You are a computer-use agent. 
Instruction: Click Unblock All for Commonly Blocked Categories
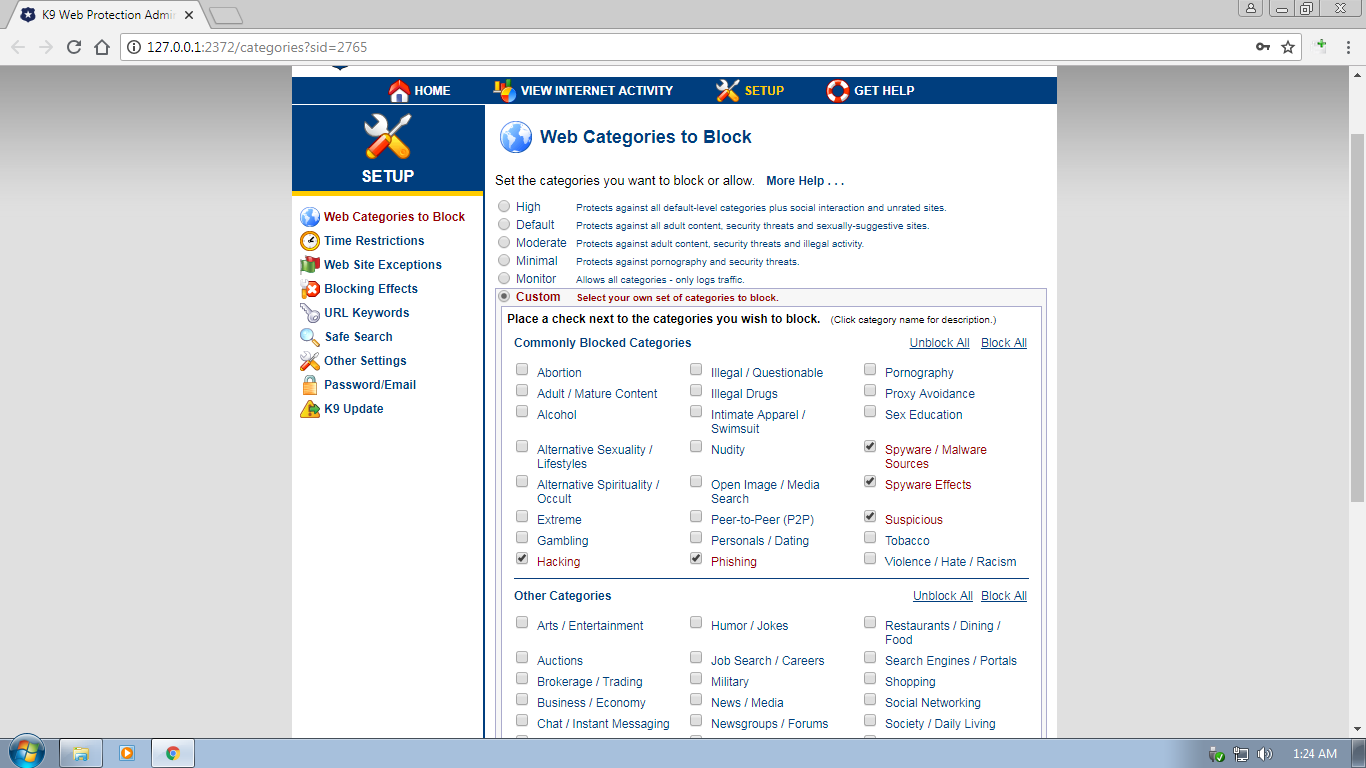[940, 343]
